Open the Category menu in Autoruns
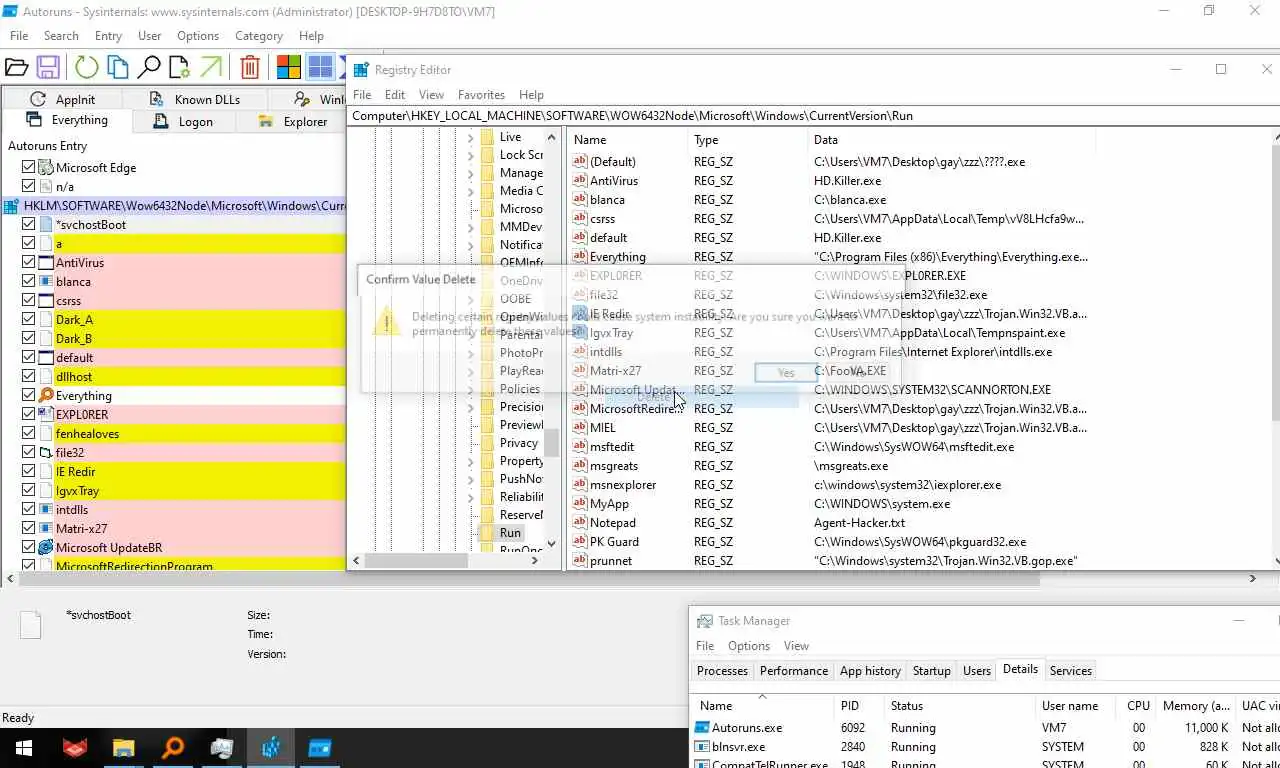1280x768 pixels. click(x=258, y=36)
